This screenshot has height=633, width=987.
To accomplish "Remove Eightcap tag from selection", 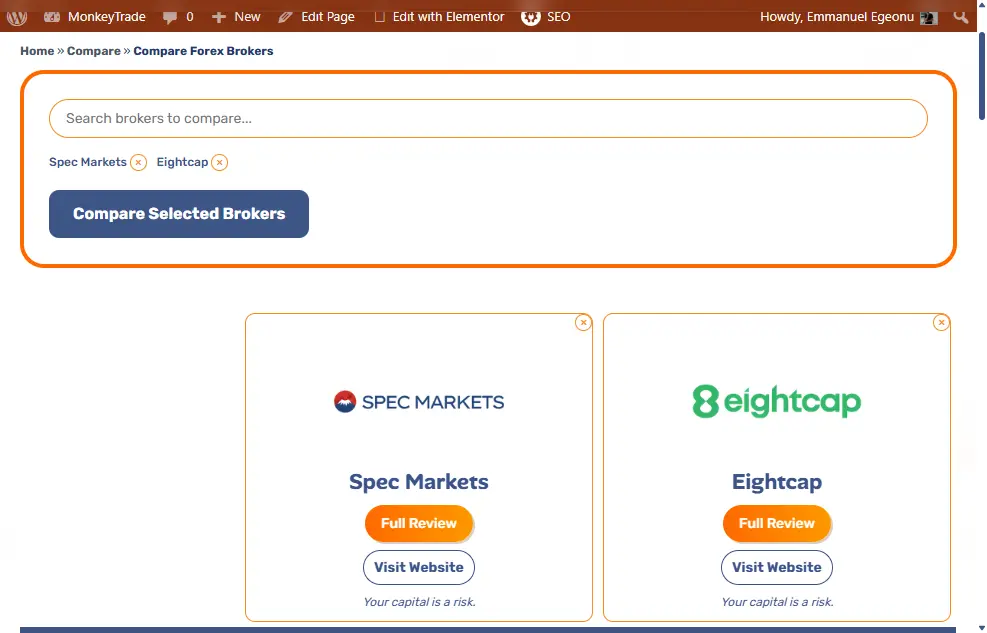I will click(219, 162).
